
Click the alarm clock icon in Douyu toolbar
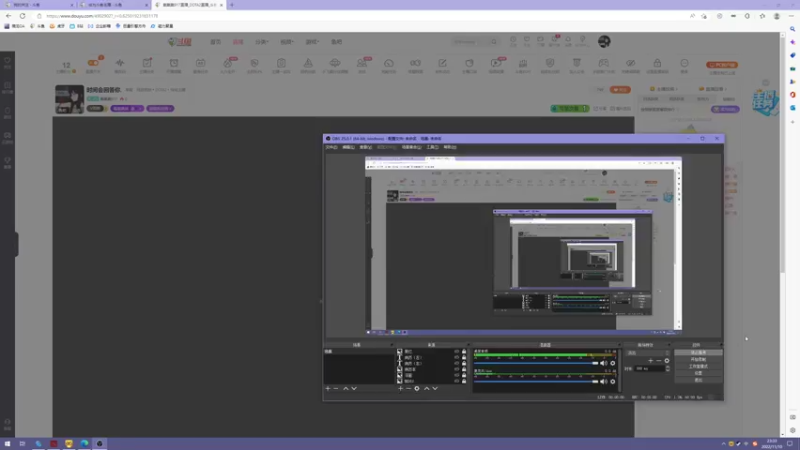point(174,63)
